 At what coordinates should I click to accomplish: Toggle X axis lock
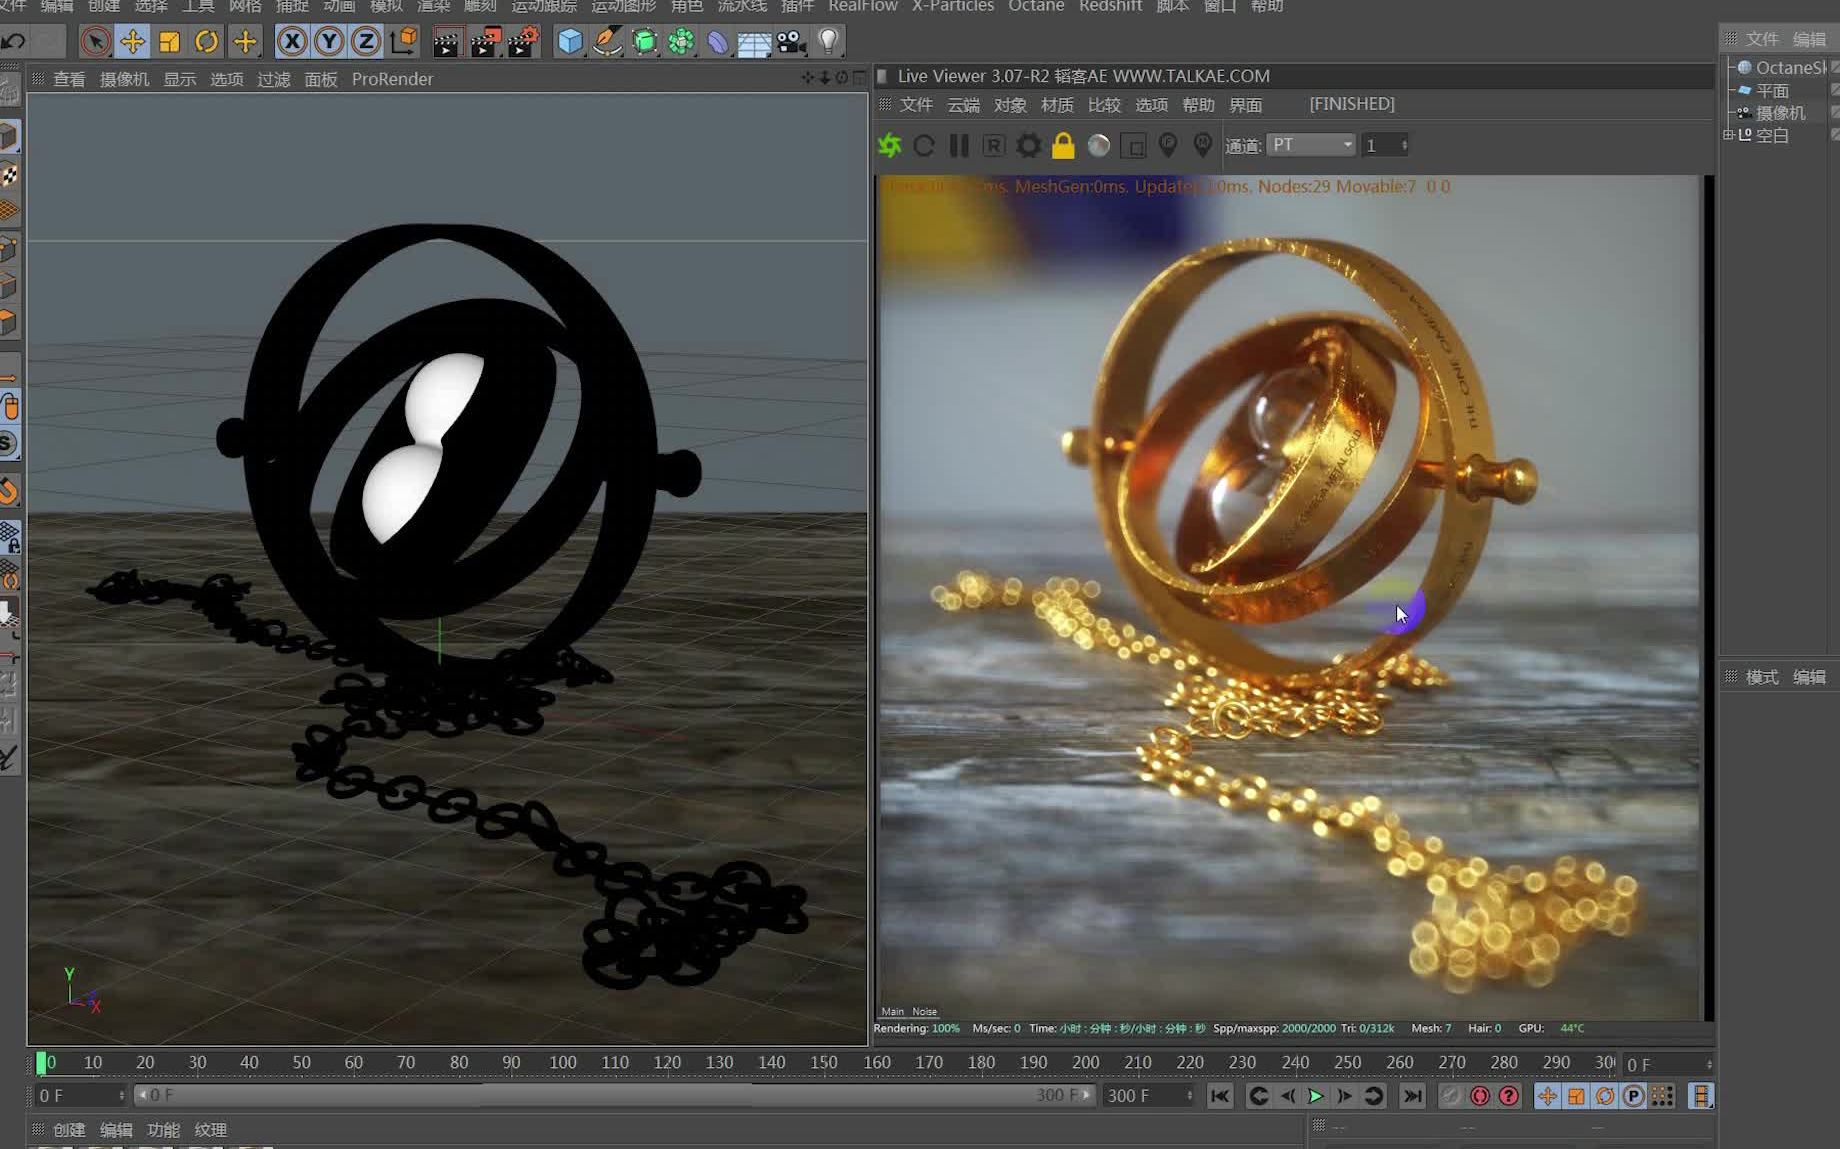pyautogui.click(x=291, y=42)
